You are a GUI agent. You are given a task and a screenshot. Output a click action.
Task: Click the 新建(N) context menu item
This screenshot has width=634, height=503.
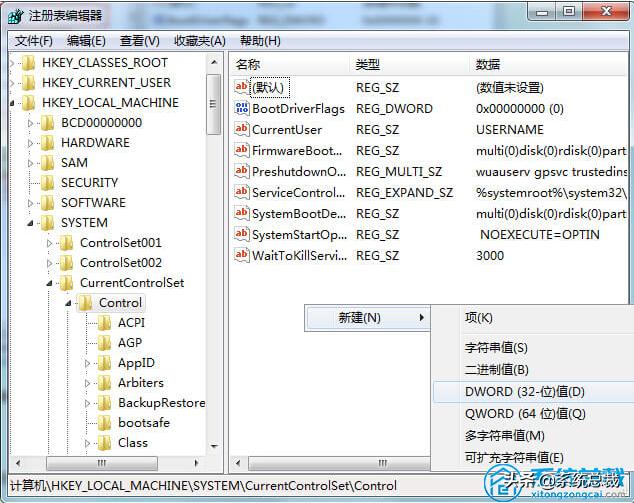point(367,318)
